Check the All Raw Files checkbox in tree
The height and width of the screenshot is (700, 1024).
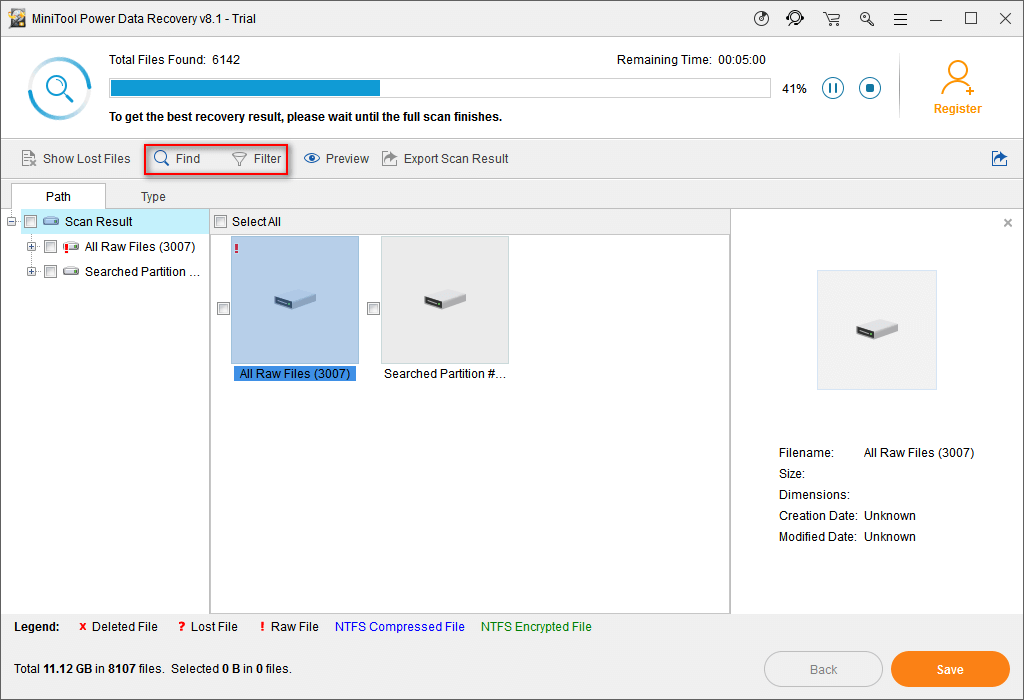point(50,246)
